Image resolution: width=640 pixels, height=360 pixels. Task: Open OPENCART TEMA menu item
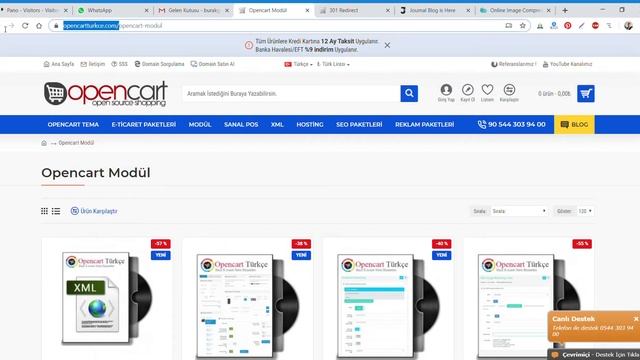[x=73, y=124]
